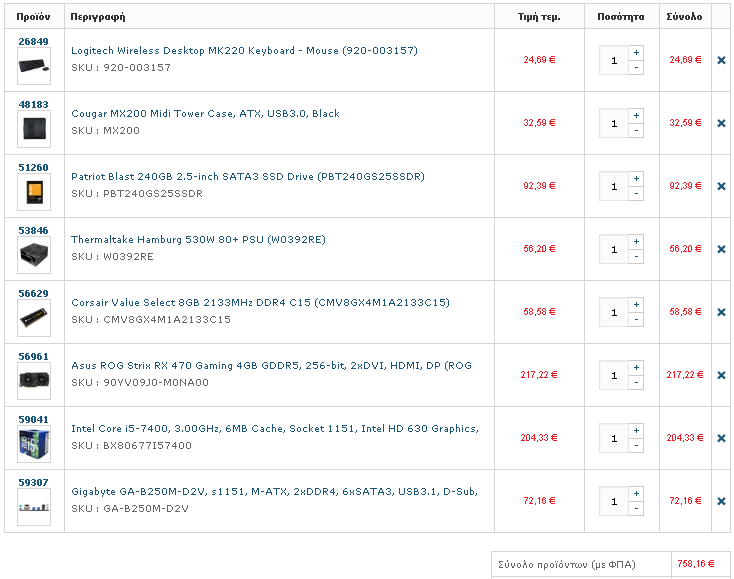
Task: View Patriot Blast SSD thumbnail image
Action: [x=34, y=192]
